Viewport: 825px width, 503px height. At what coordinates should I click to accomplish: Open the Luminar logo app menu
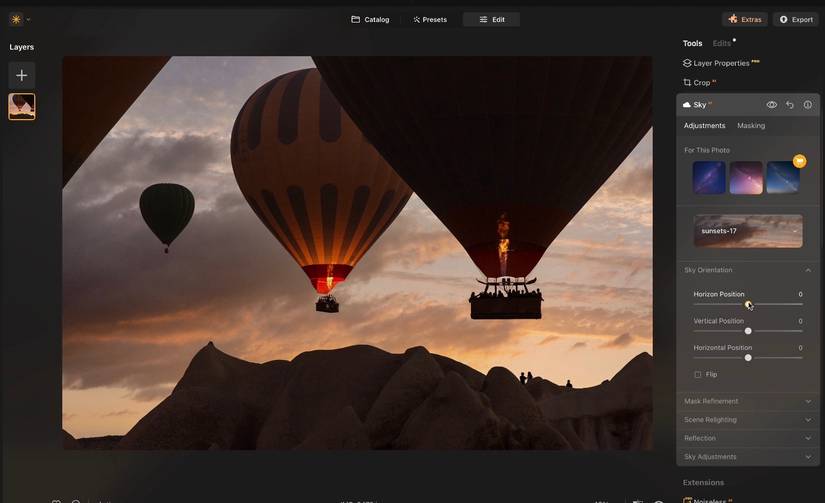[x=16, y=19]
